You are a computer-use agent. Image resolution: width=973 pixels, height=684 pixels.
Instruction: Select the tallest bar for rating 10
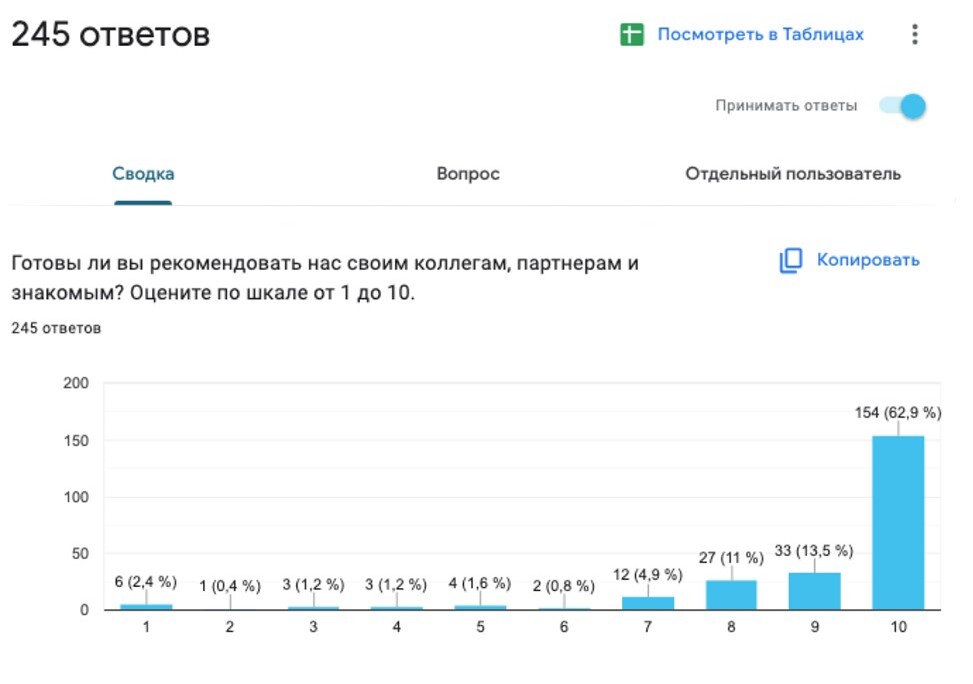click(897, 520)
